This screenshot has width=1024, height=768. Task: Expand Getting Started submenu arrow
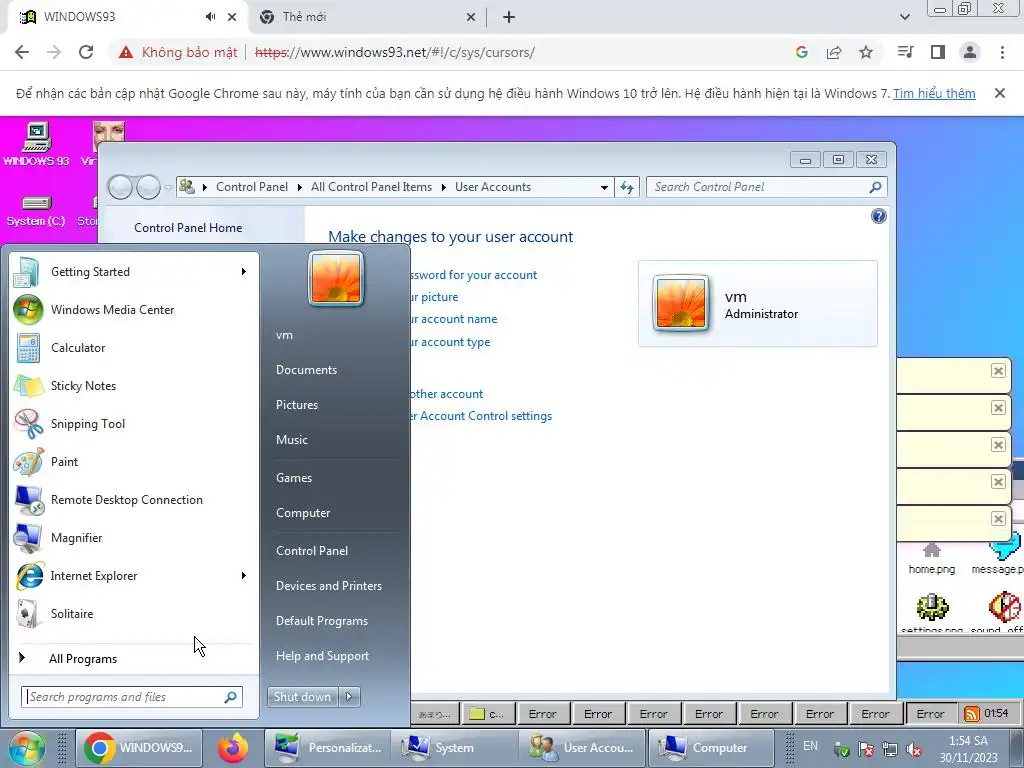click(x=243, y=272)
